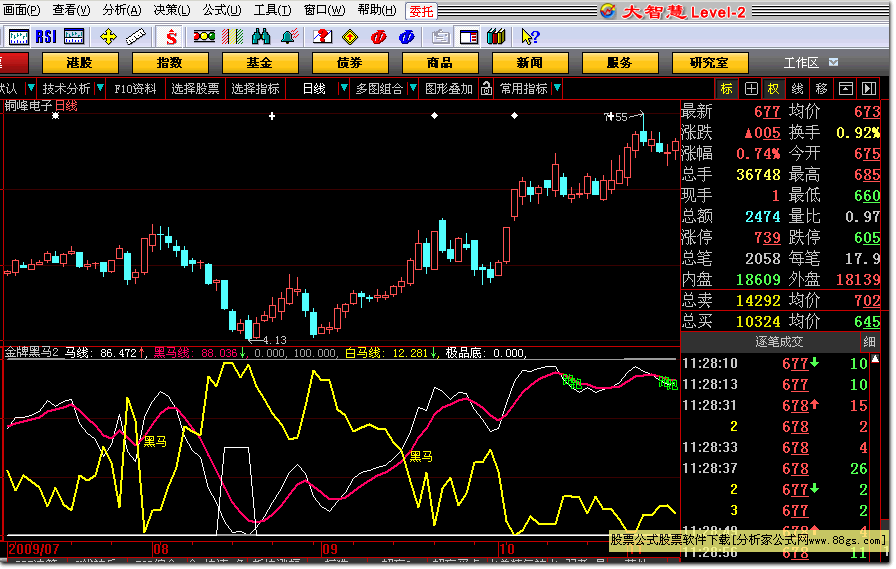Toggle the 细 detail button in 逐笔成交
Image resolution: width=896 pixels, height=569 pixels.
[x=869, y=342]
